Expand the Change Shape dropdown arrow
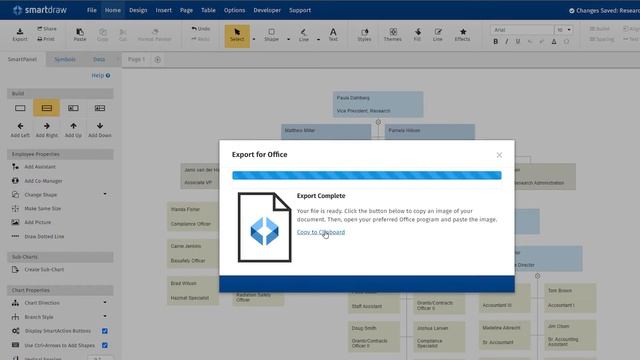Screen dimensions: 640x360 [x=105, y=194]
